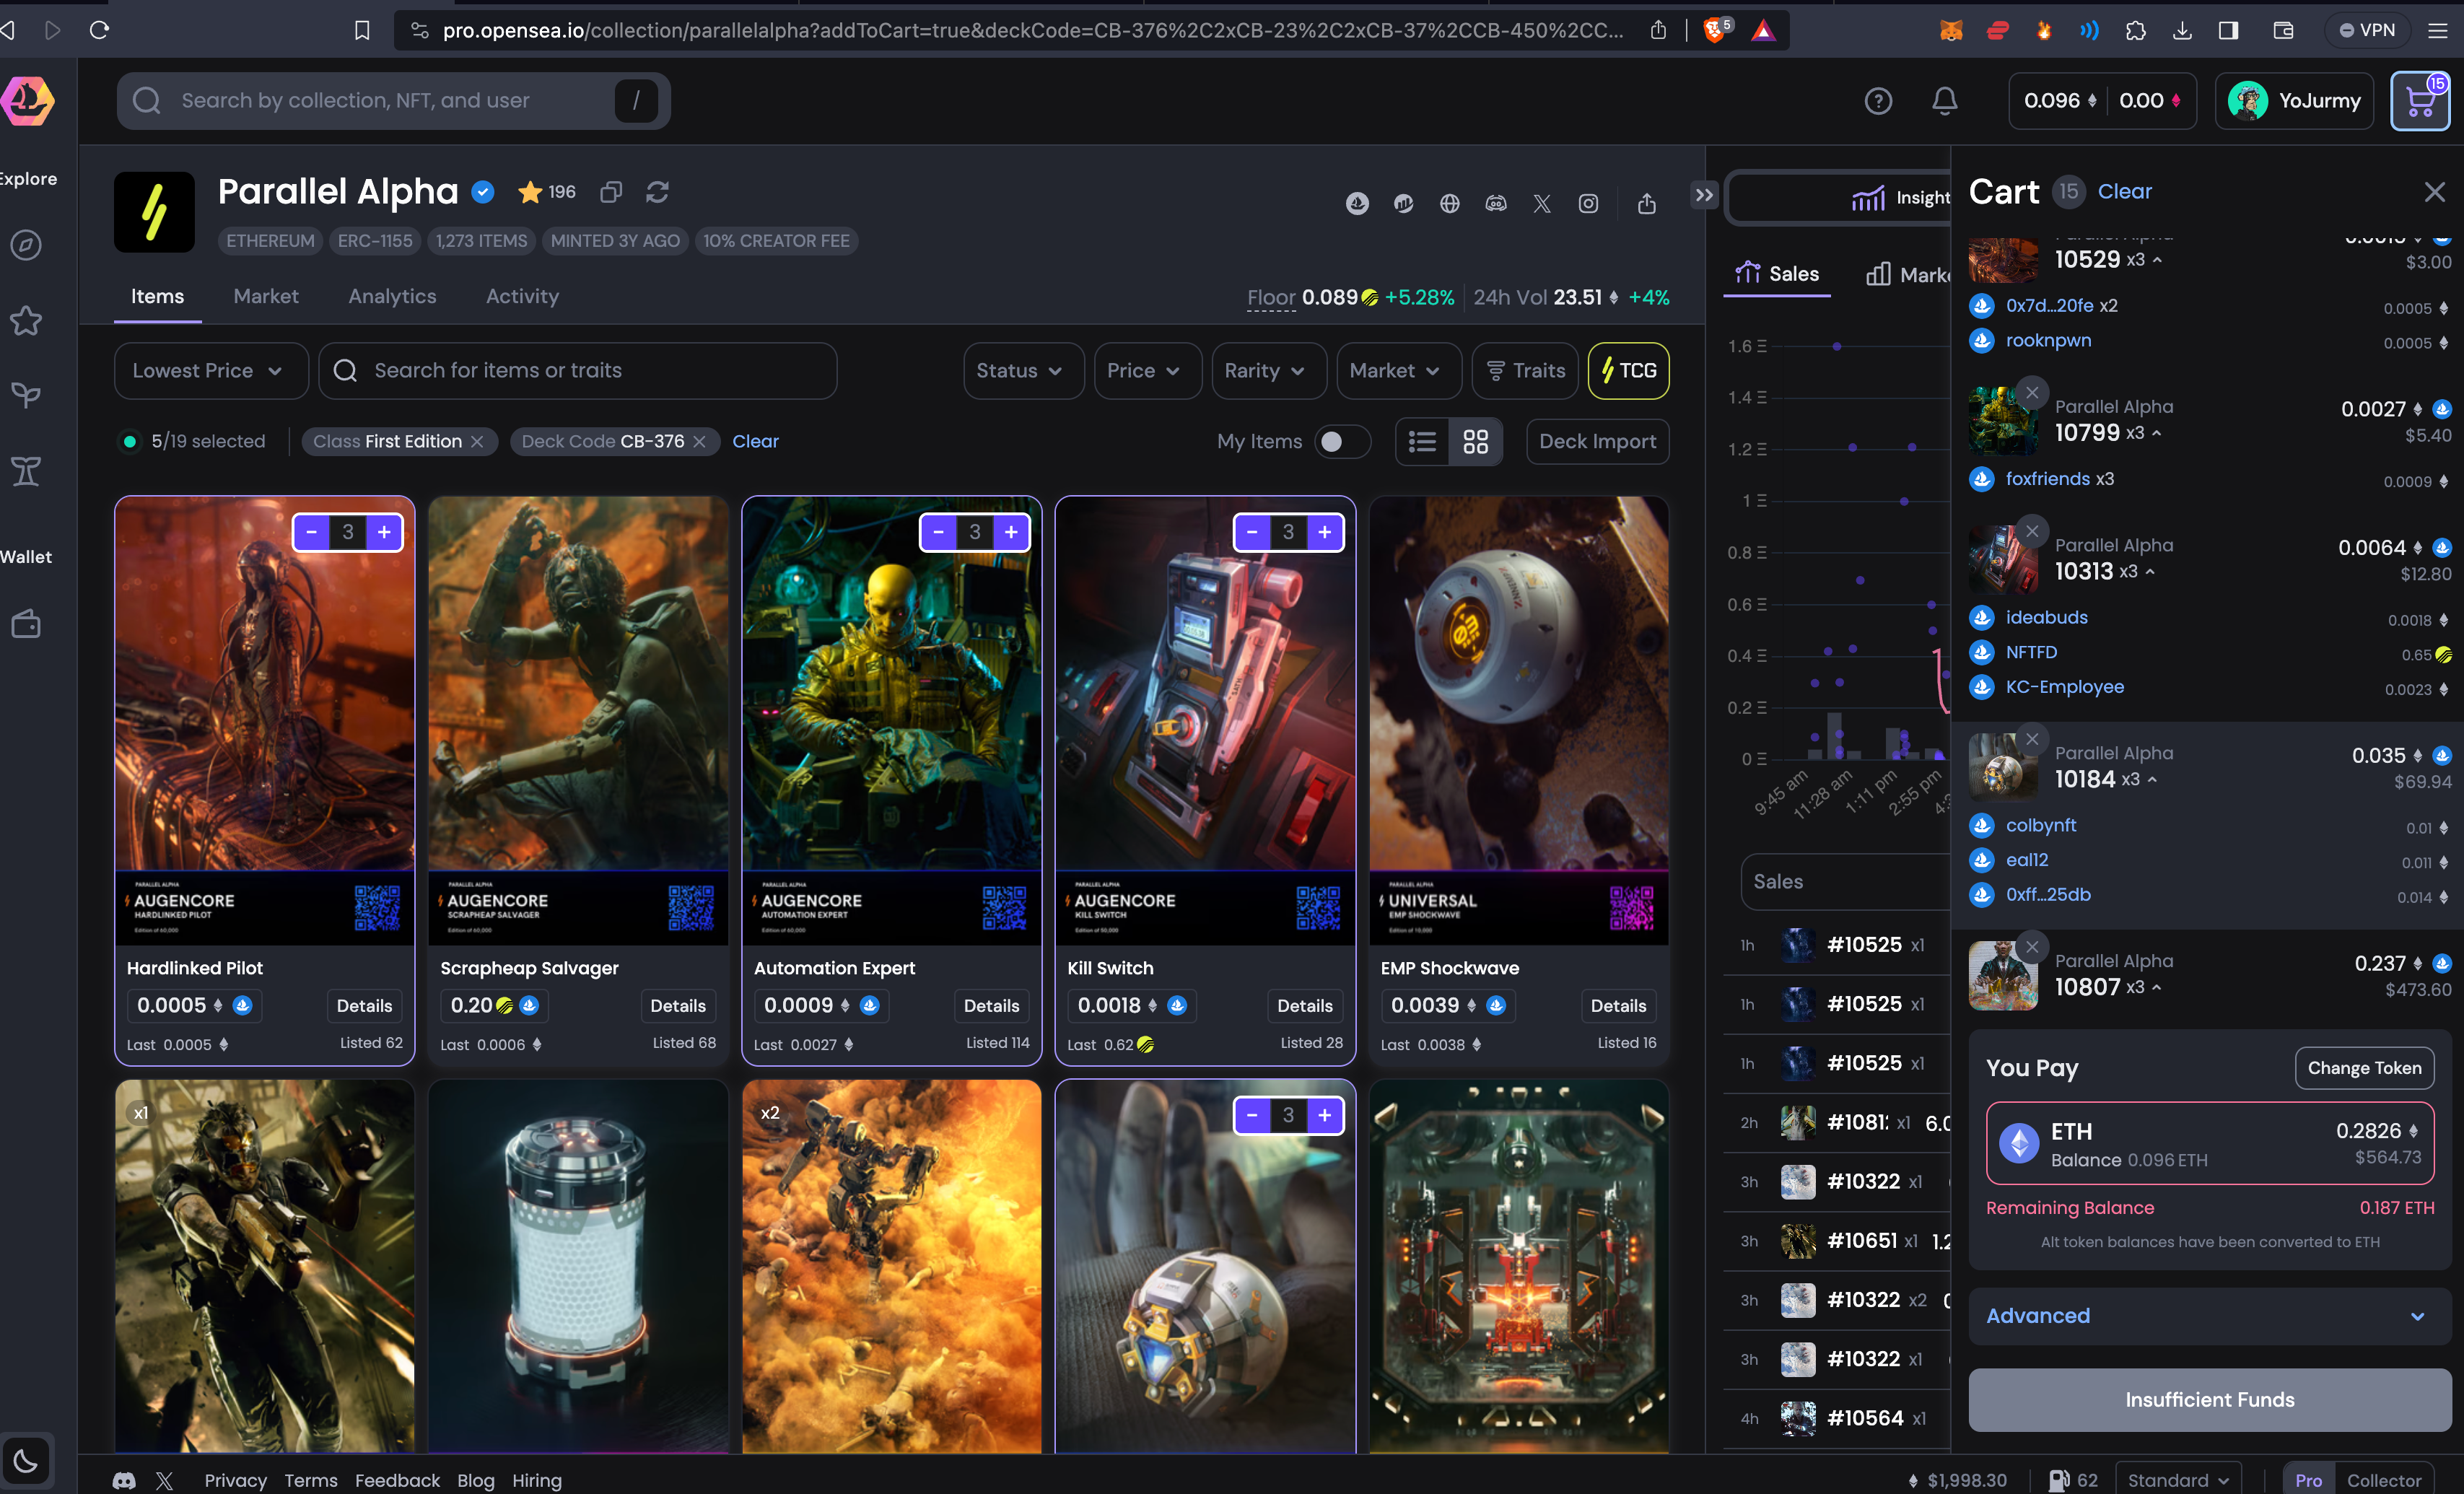Toggle dark mode moon icon
2464x1494 pixels.
pos(26,1461)
